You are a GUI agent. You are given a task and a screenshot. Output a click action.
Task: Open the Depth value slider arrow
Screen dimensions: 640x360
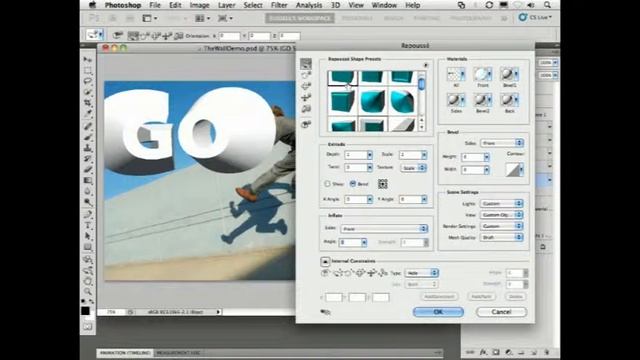click(369, 155)
